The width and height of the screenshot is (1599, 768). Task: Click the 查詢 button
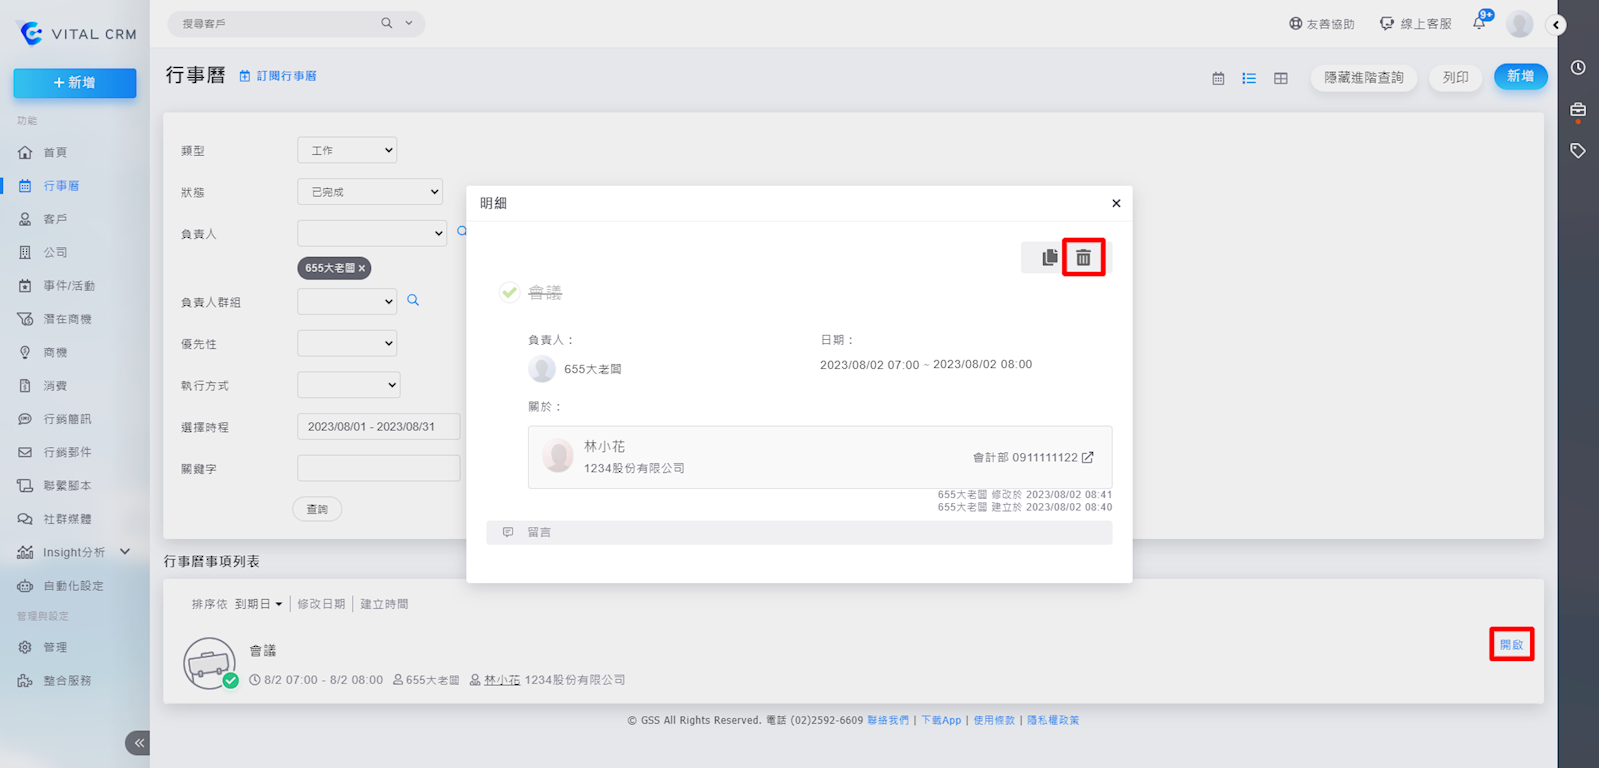pos(317,509)
